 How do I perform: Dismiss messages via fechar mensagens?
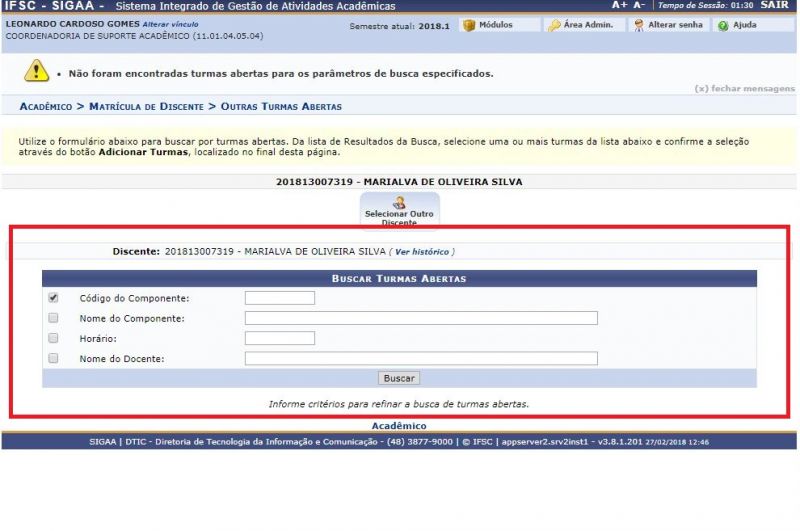[743, 88]
